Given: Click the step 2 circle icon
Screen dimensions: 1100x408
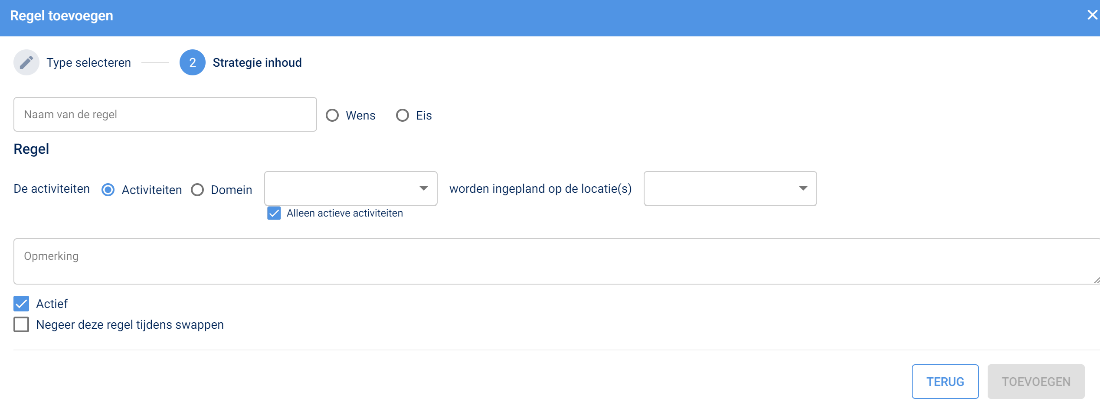Looking at the screenshot, I should pos(192,62).
